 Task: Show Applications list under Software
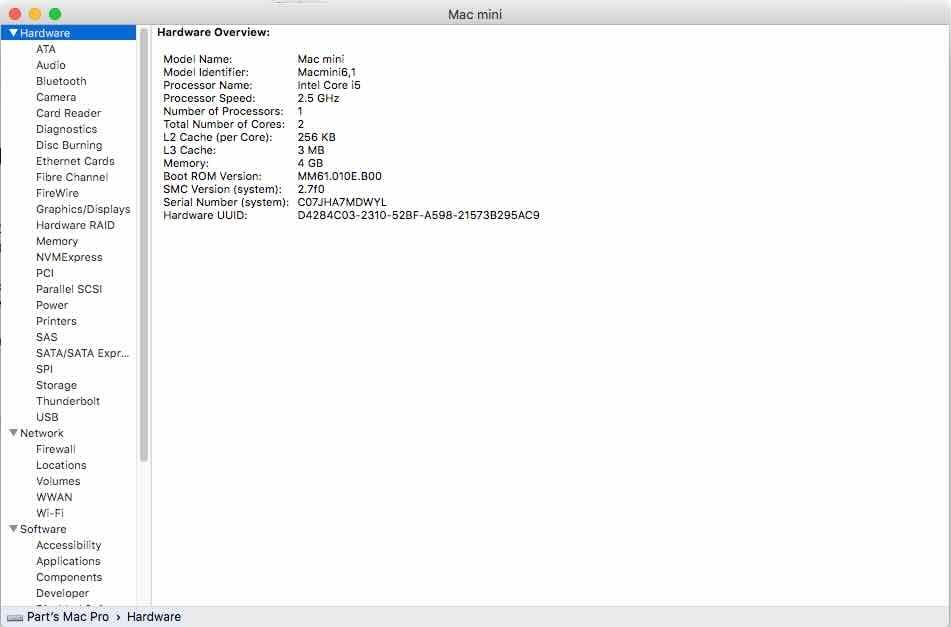[69, 562]
